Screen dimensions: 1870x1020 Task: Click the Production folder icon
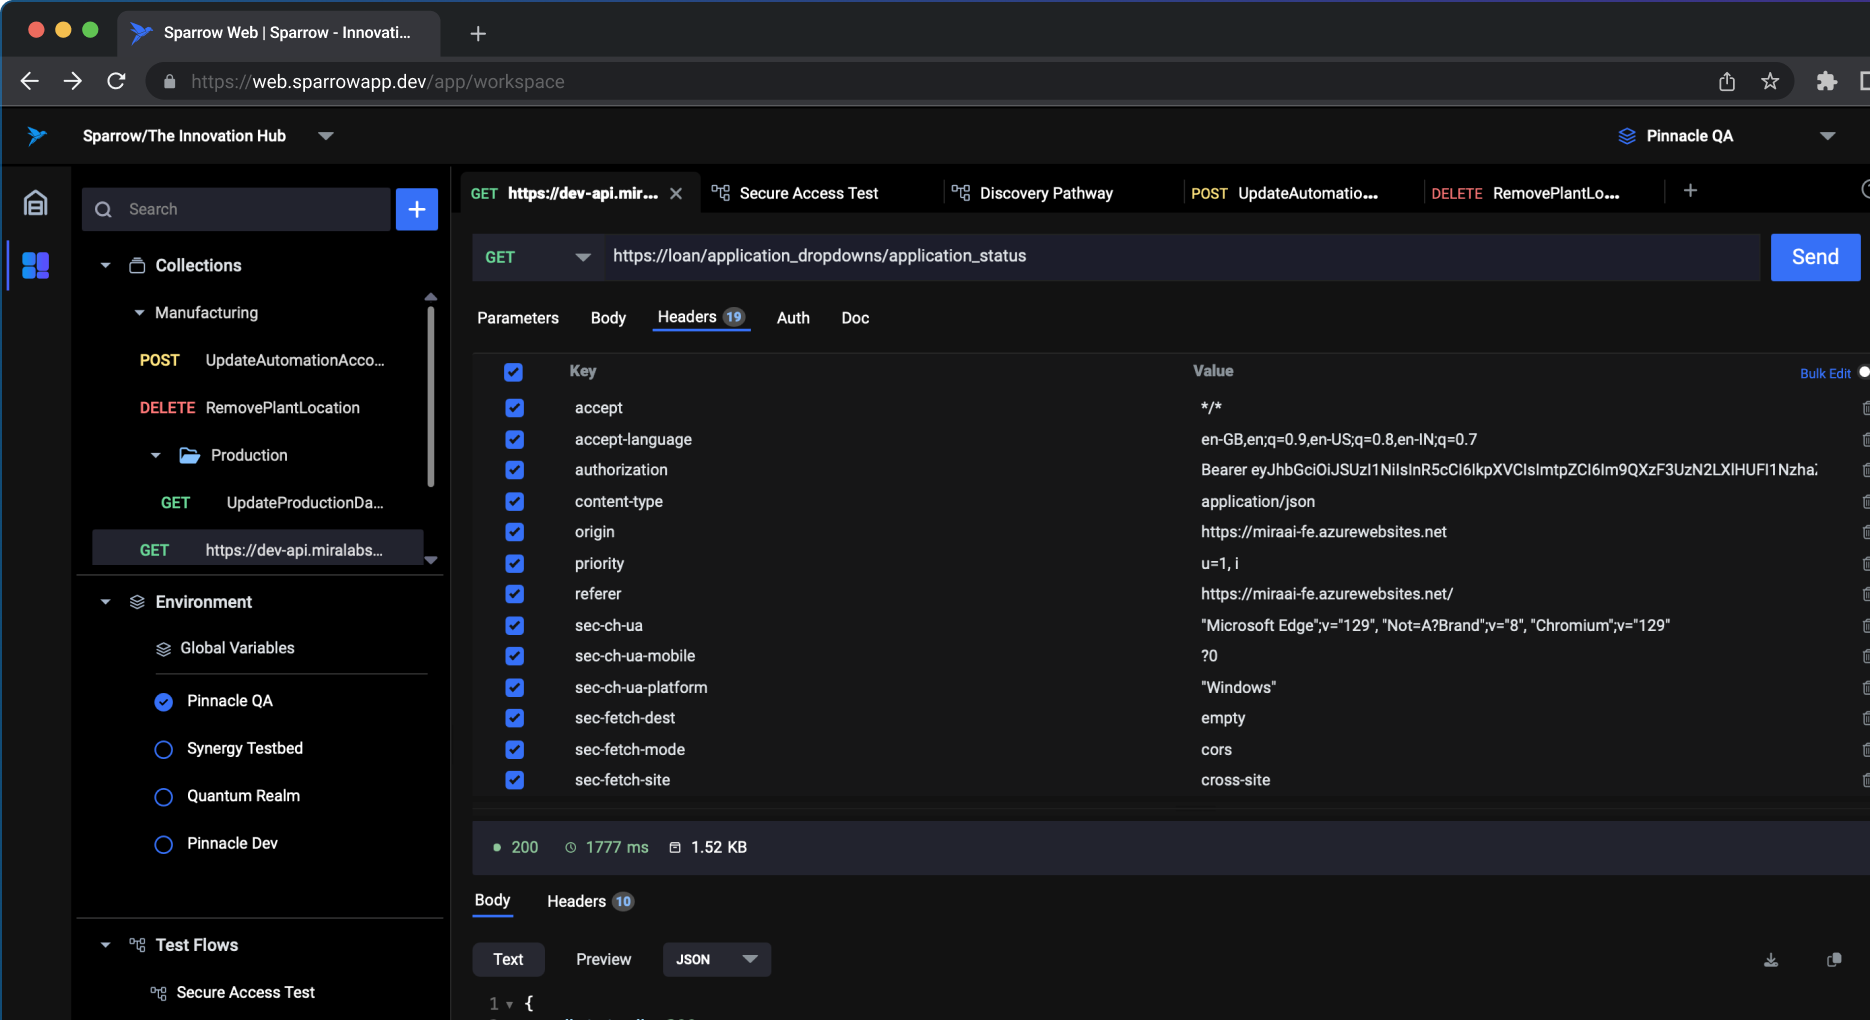click(189, 455)
